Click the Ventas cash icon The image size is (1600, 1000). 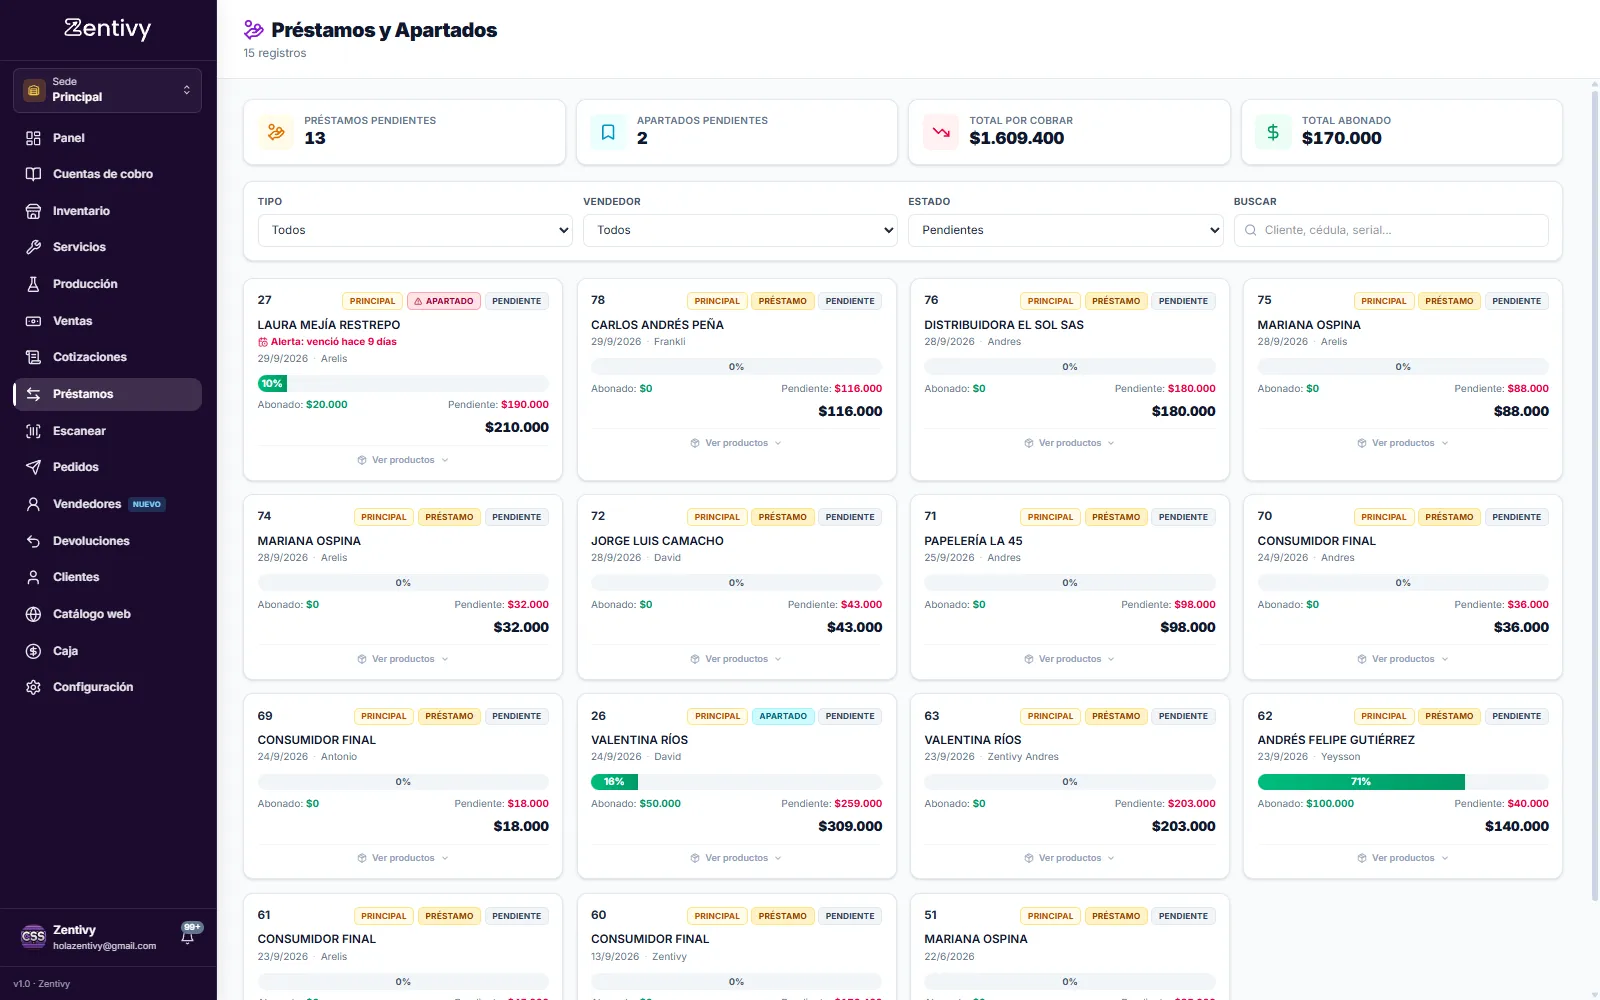(x=33, y=321)
